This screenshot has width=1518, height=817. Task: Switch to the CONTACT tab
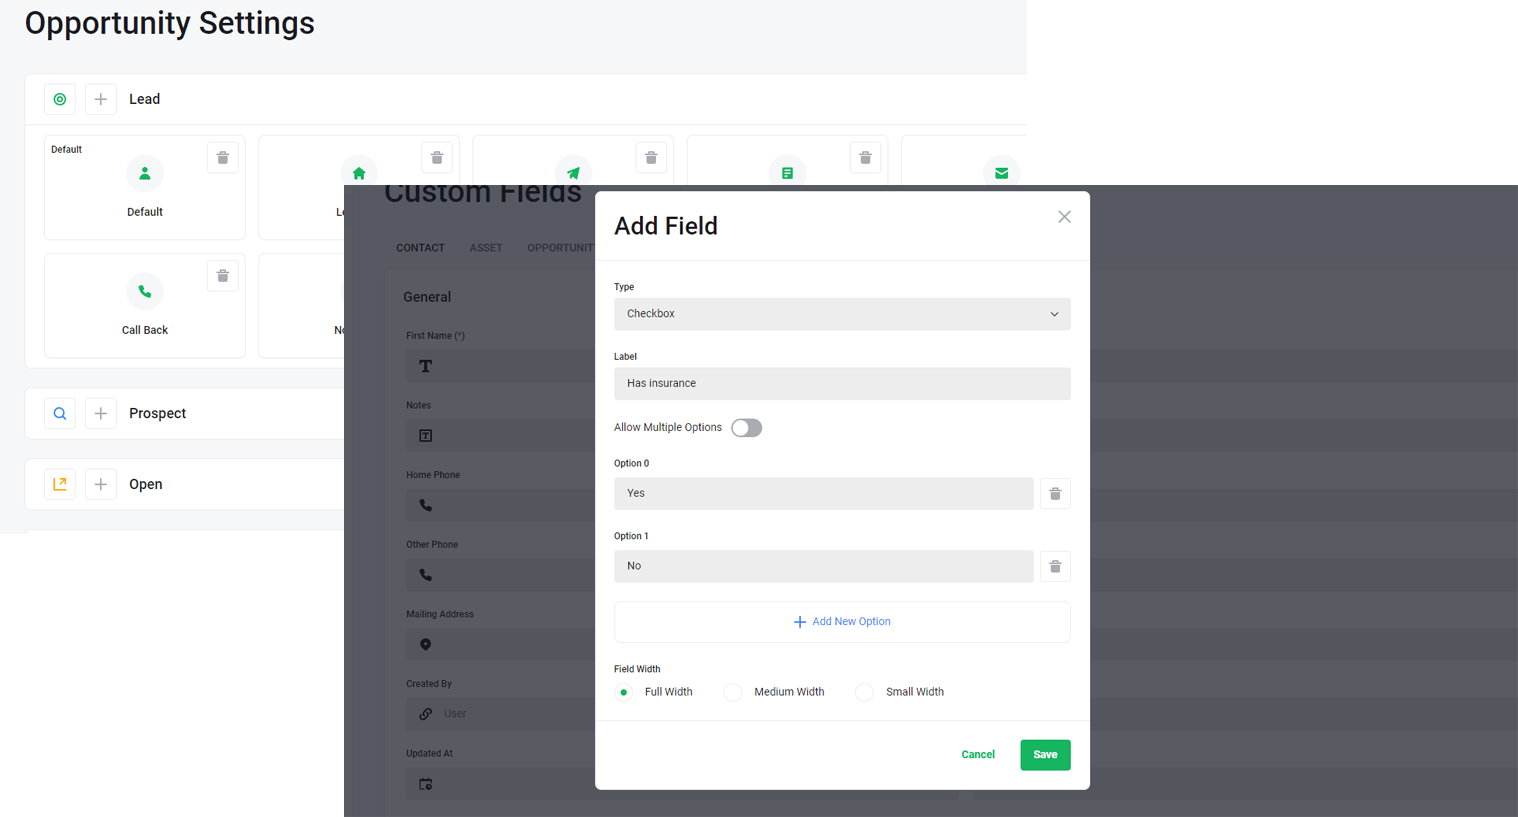point(420,248)
